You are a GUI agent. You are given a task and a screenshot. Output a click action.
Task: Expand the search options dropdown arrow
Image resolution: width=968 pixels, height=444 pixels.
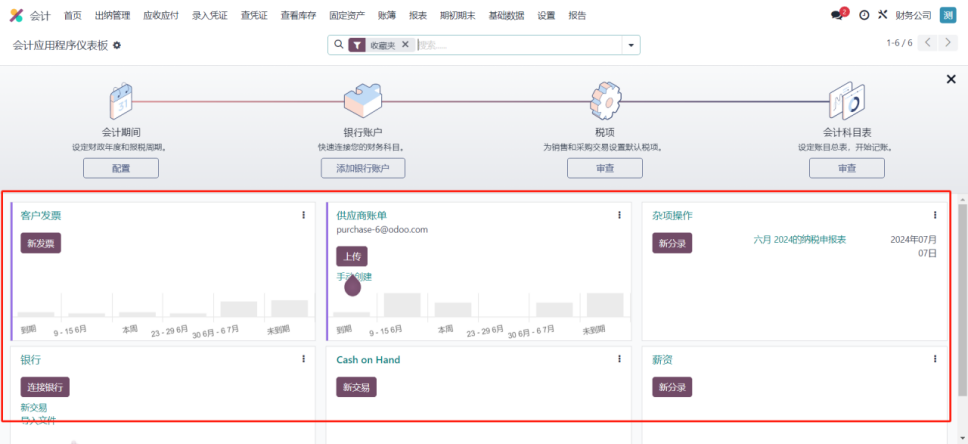tap(631, 45)
